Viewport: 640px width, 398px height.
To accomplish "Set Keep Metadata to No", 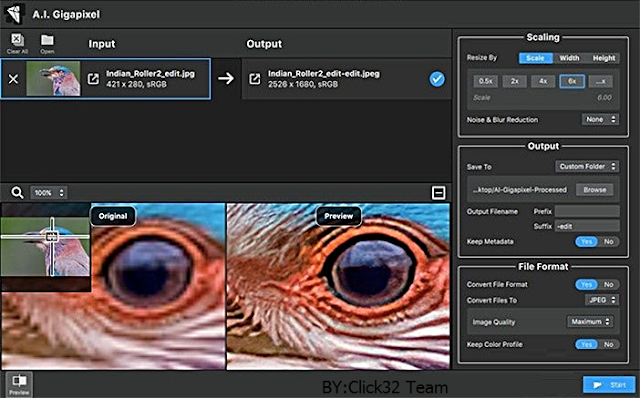I will 609,242.
